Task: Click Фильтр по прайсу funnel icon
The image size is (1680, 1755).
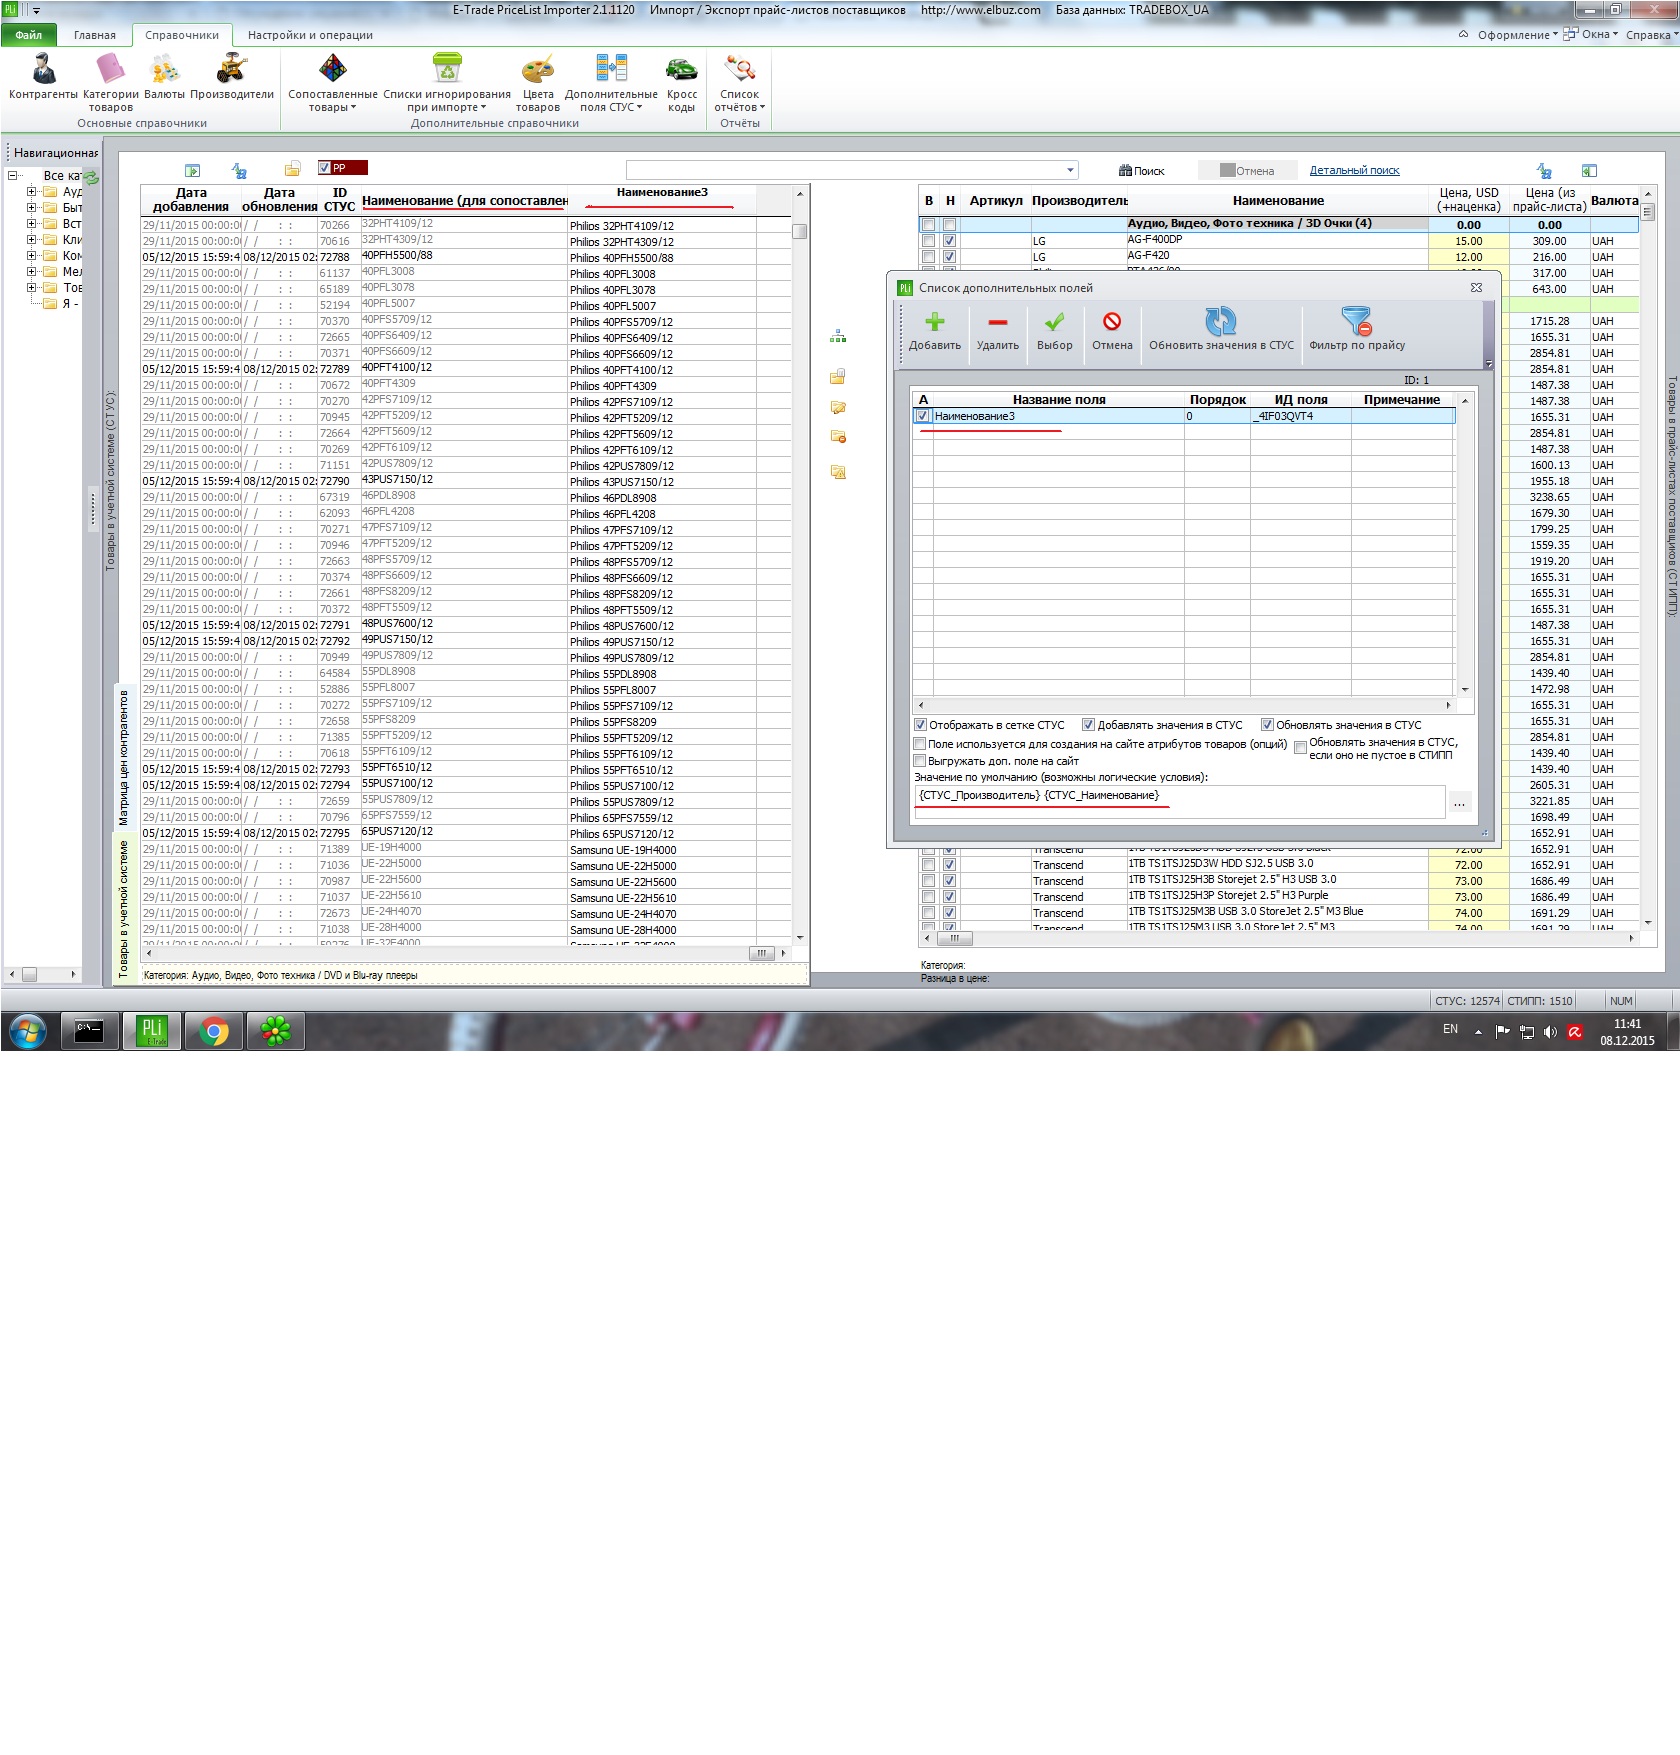Action: click(1357, 331)
